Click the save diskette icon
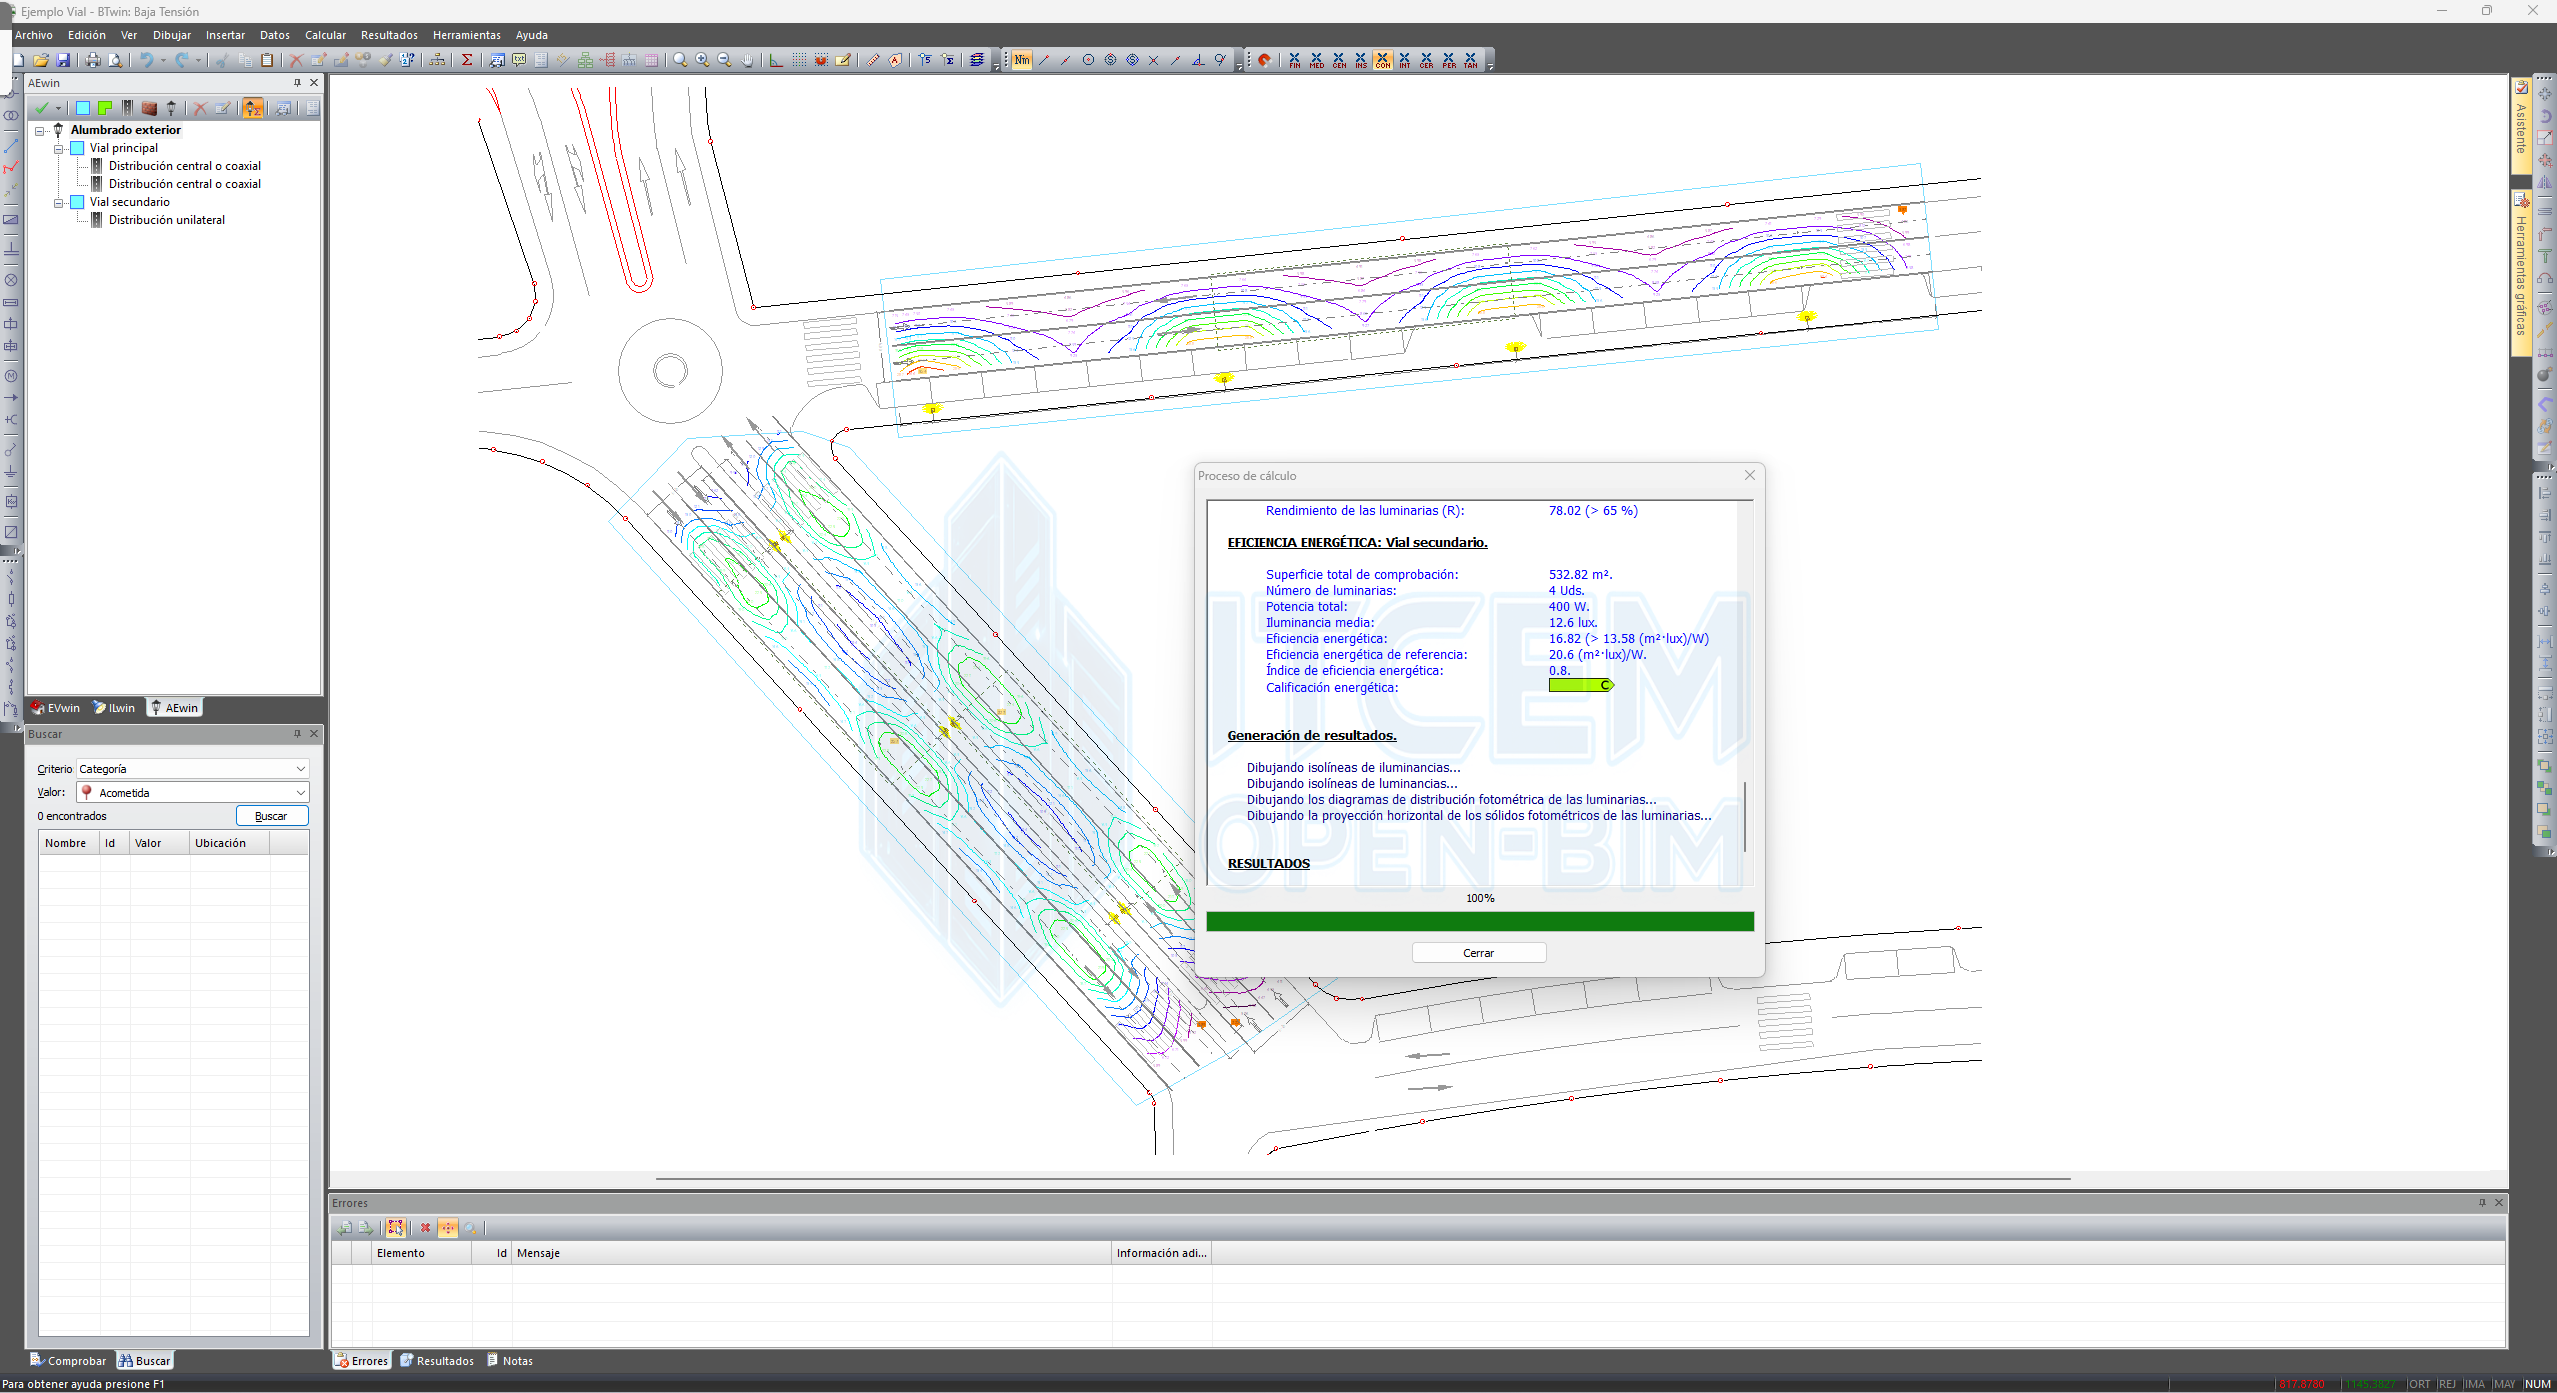 point(63,60)
